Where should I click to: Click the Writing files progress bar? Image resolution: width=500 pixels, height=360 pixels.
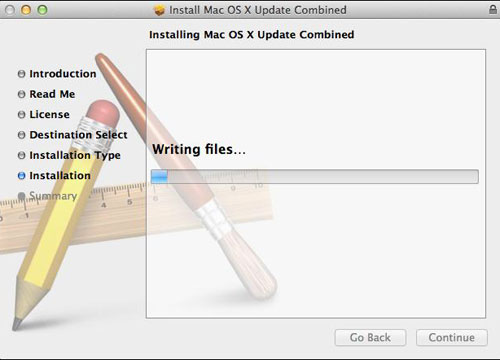tap(315, 176)
